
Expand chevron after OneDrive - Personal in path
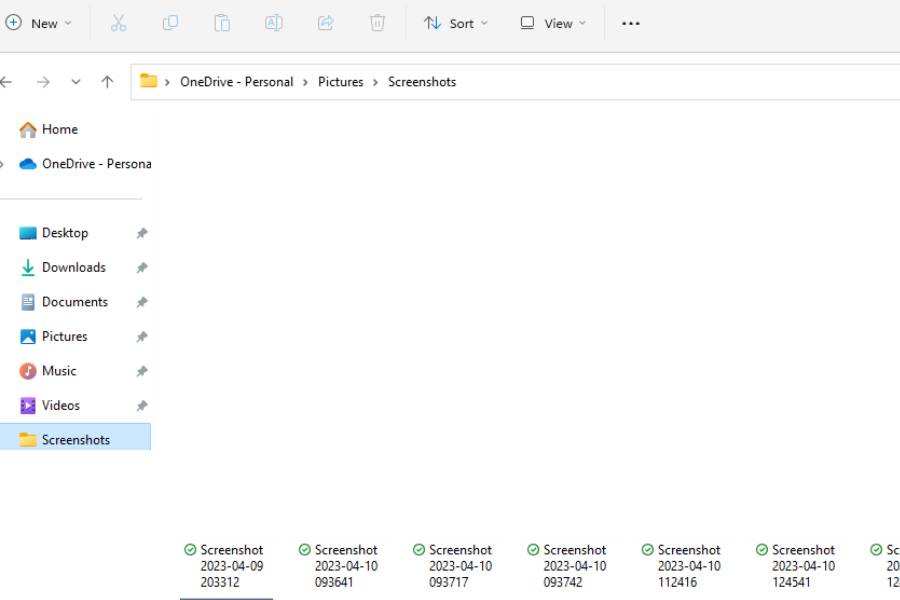tap(305, 82)
